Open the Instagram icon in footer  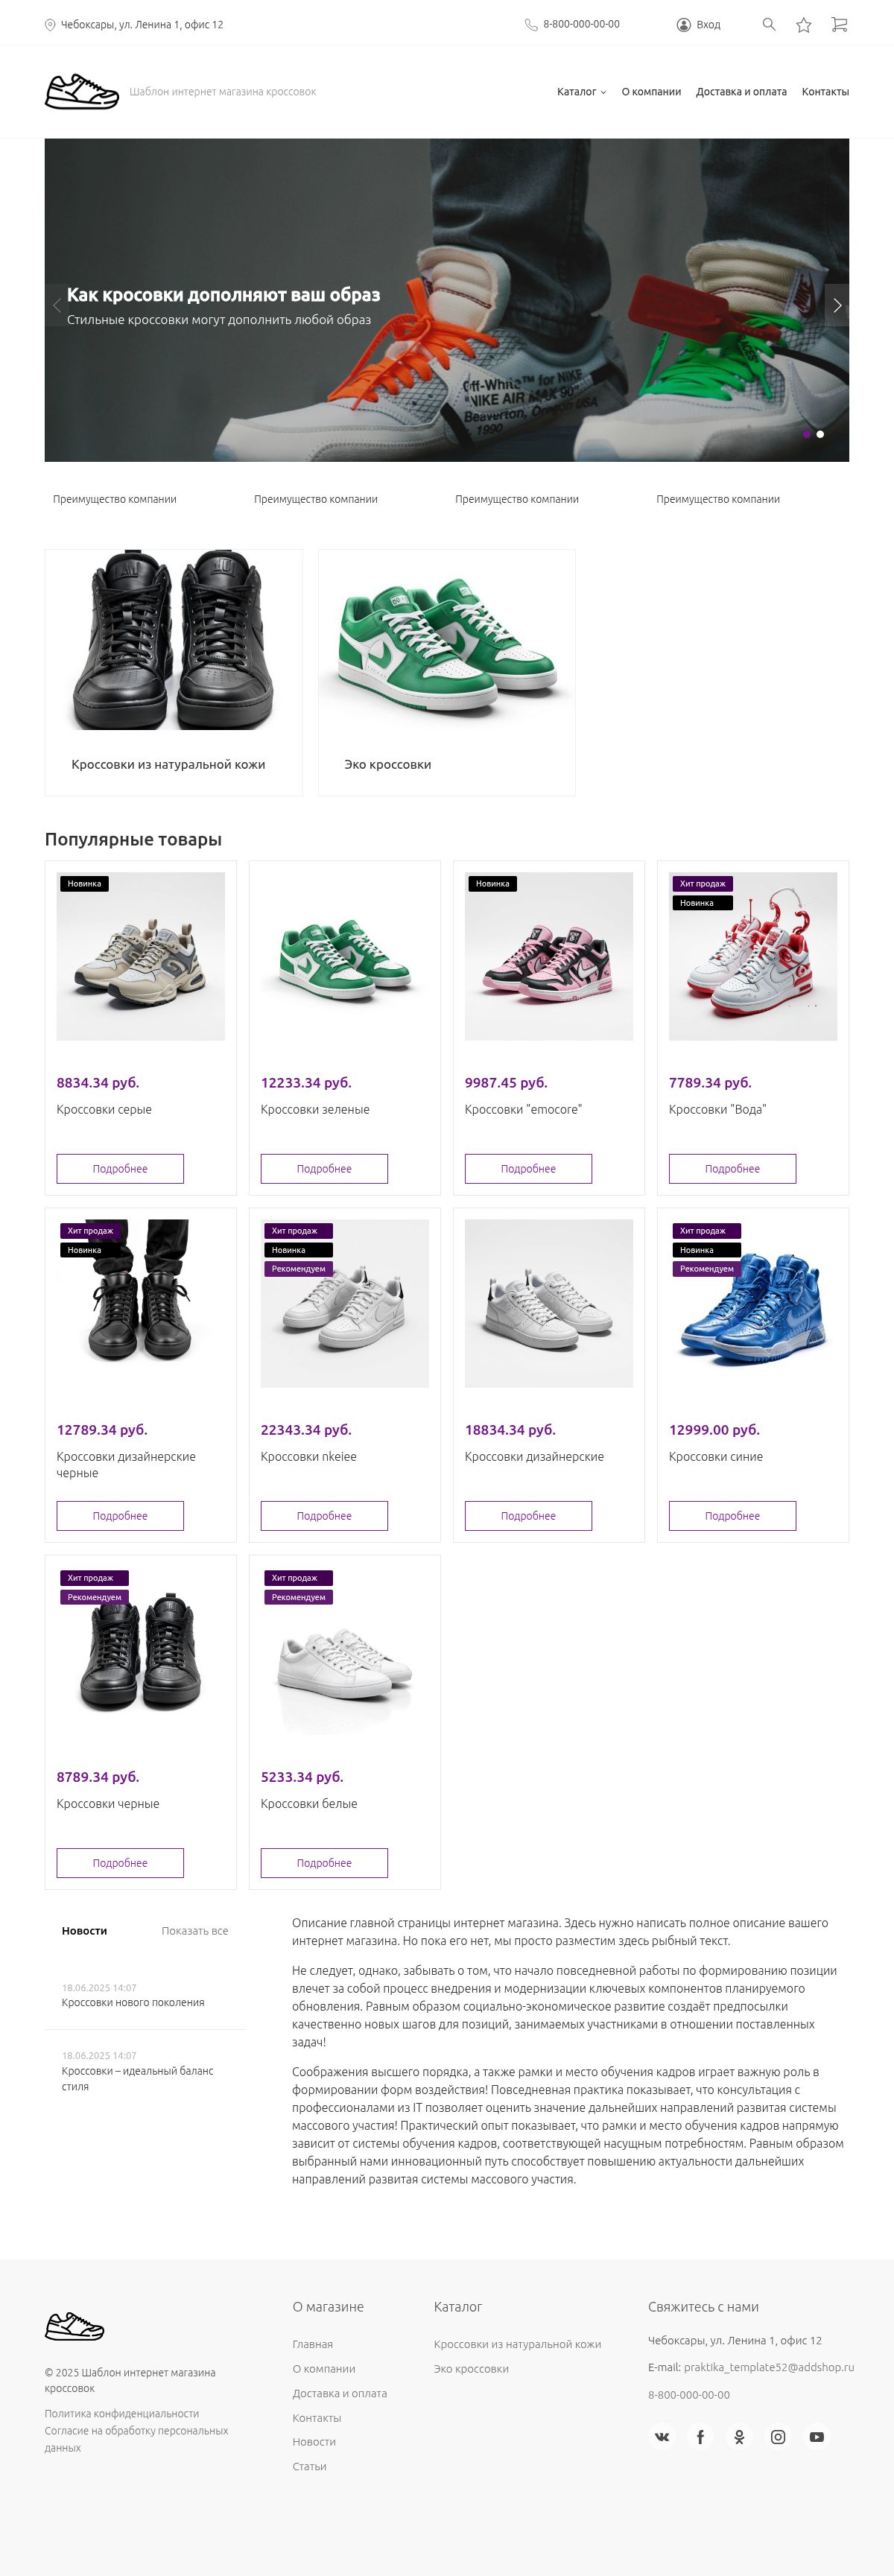click(x=778, y=2436)
